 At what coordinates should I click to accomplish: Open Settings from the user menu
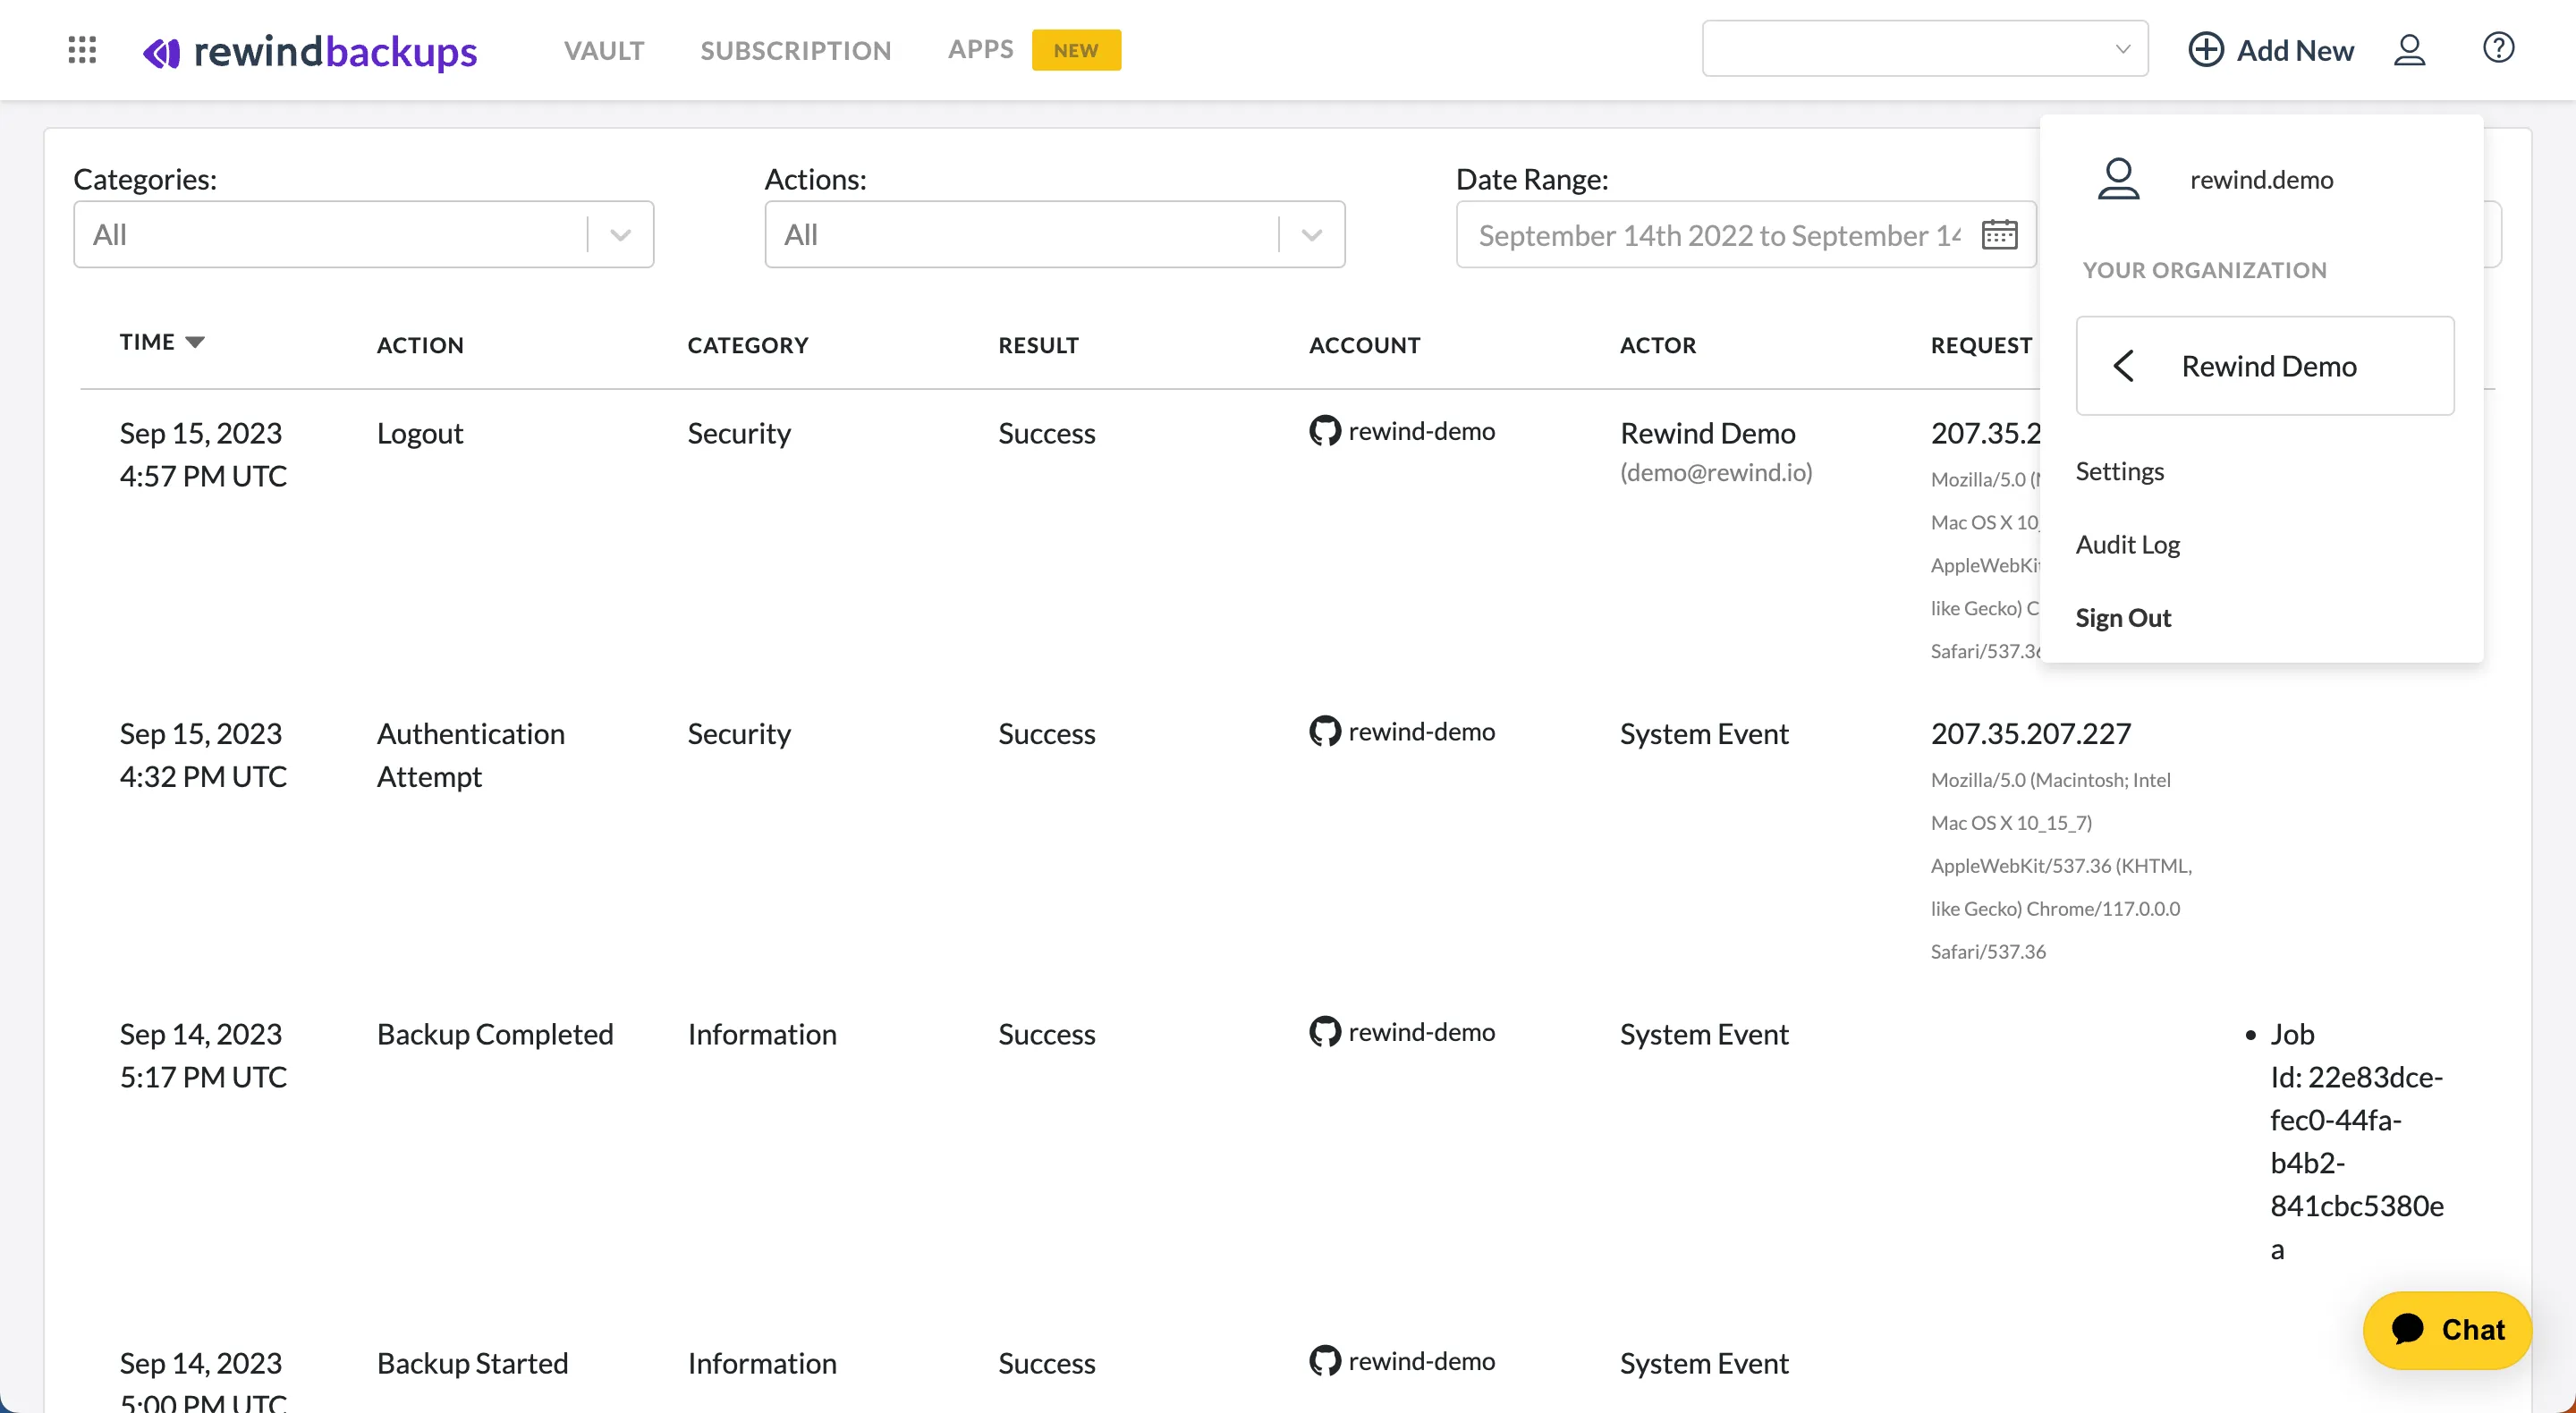tap(2119, 471)
